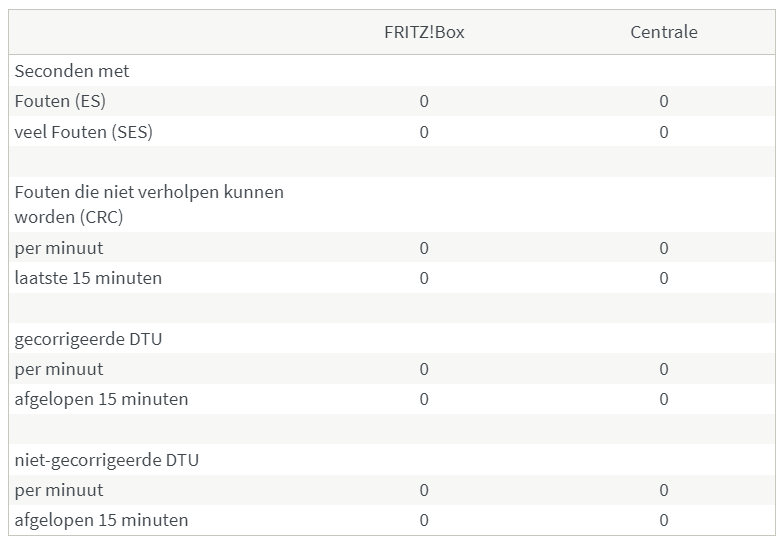Click Centrale value for veel Fouten (SES)
The height and width of the screenshot is (542, 782).
pyautogui.click(x=664, y=132)
